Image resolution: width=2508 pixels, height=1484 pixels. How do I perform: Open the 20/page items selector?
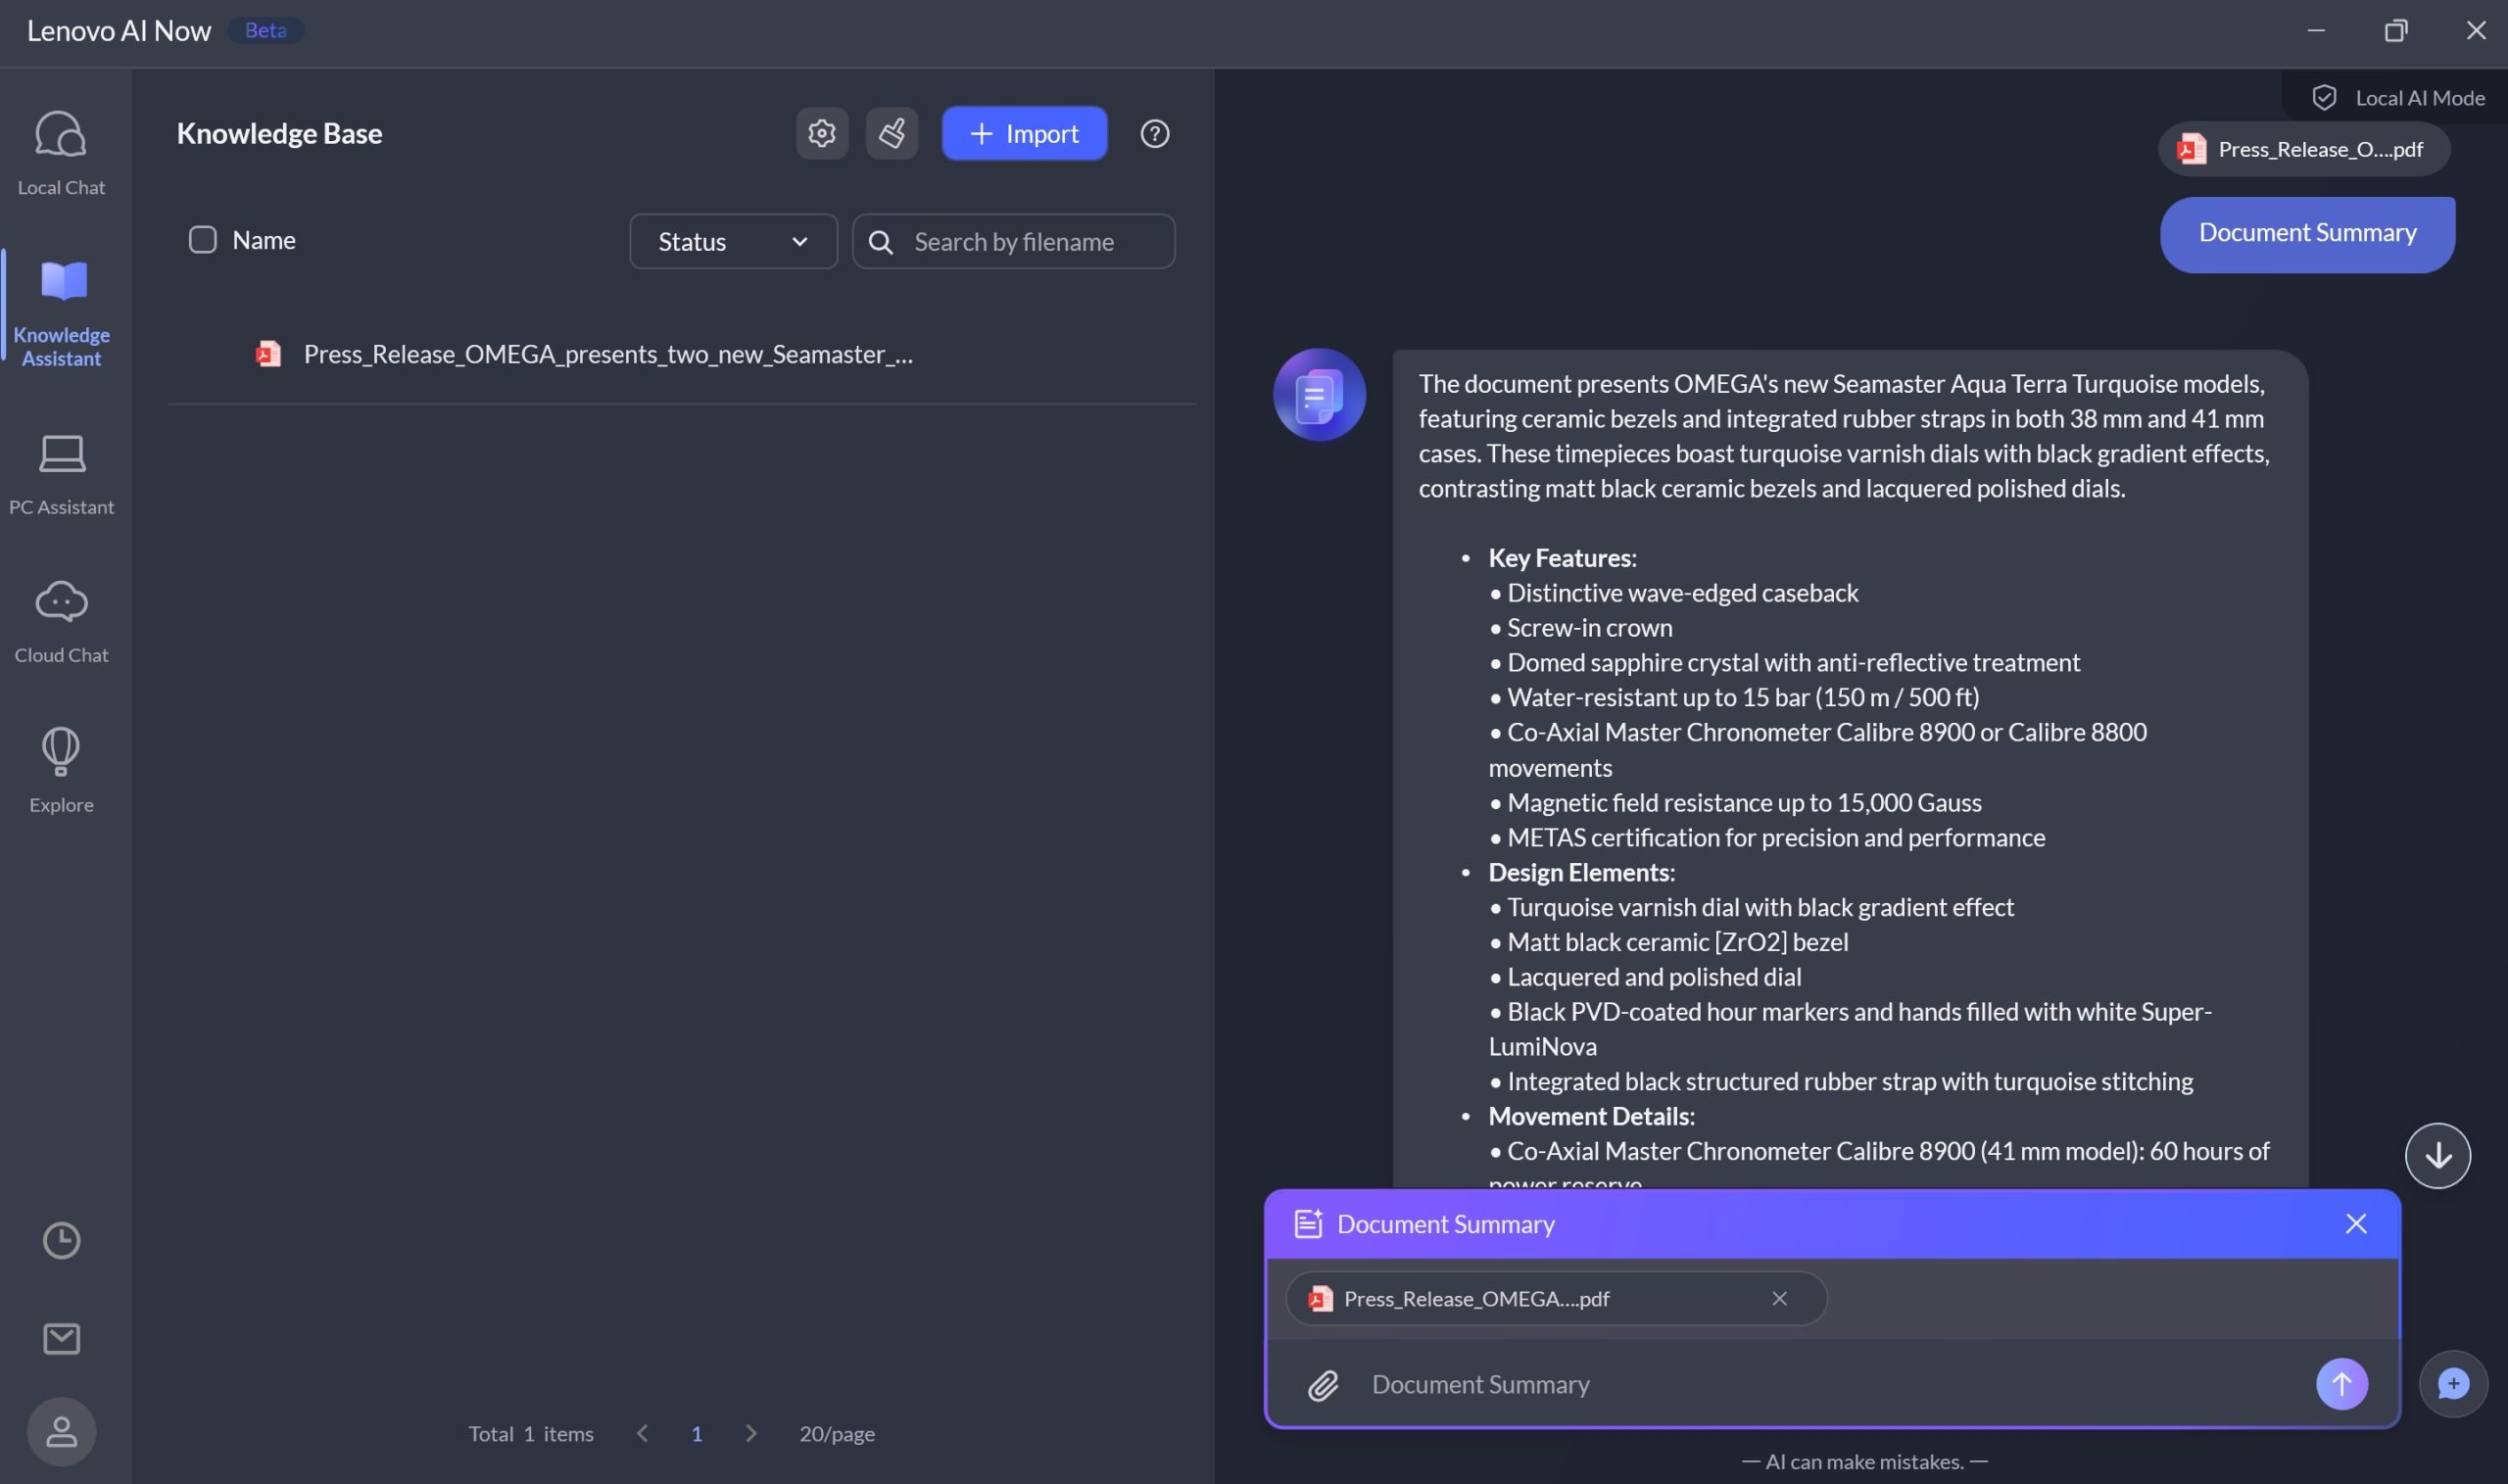coord(836,1433)
